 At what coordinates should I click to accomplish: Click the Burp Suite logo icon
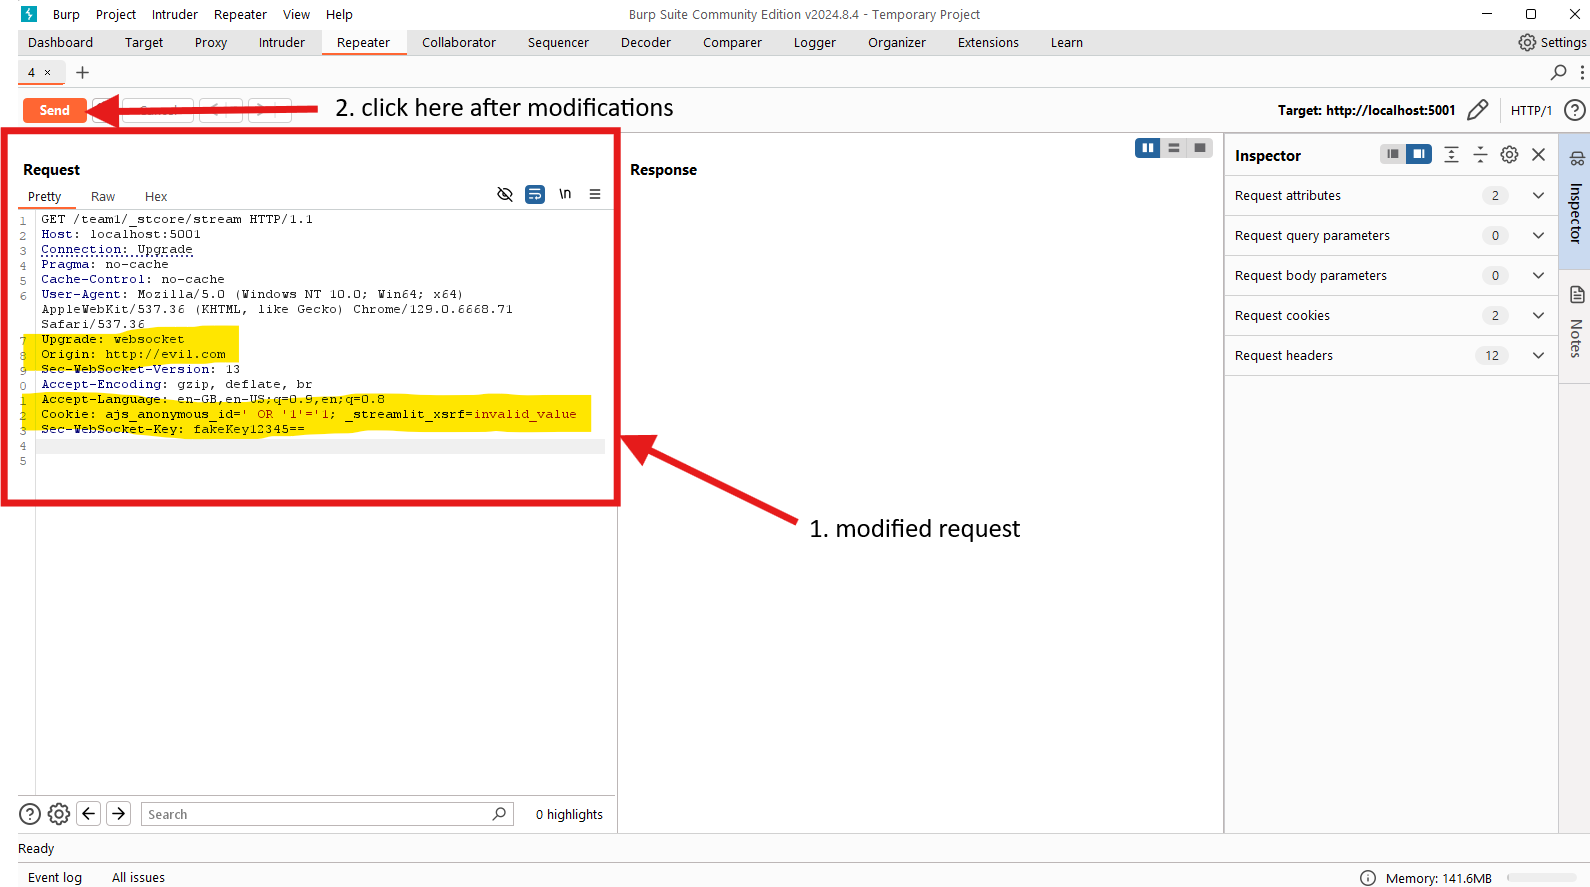point(29,14)
